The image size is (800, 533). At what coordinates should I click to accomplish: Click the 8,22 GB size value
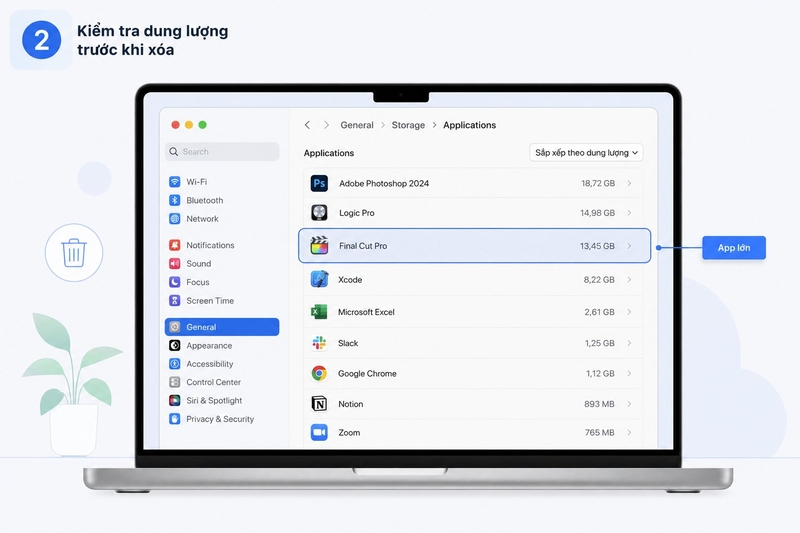click(x=599, y=280)
